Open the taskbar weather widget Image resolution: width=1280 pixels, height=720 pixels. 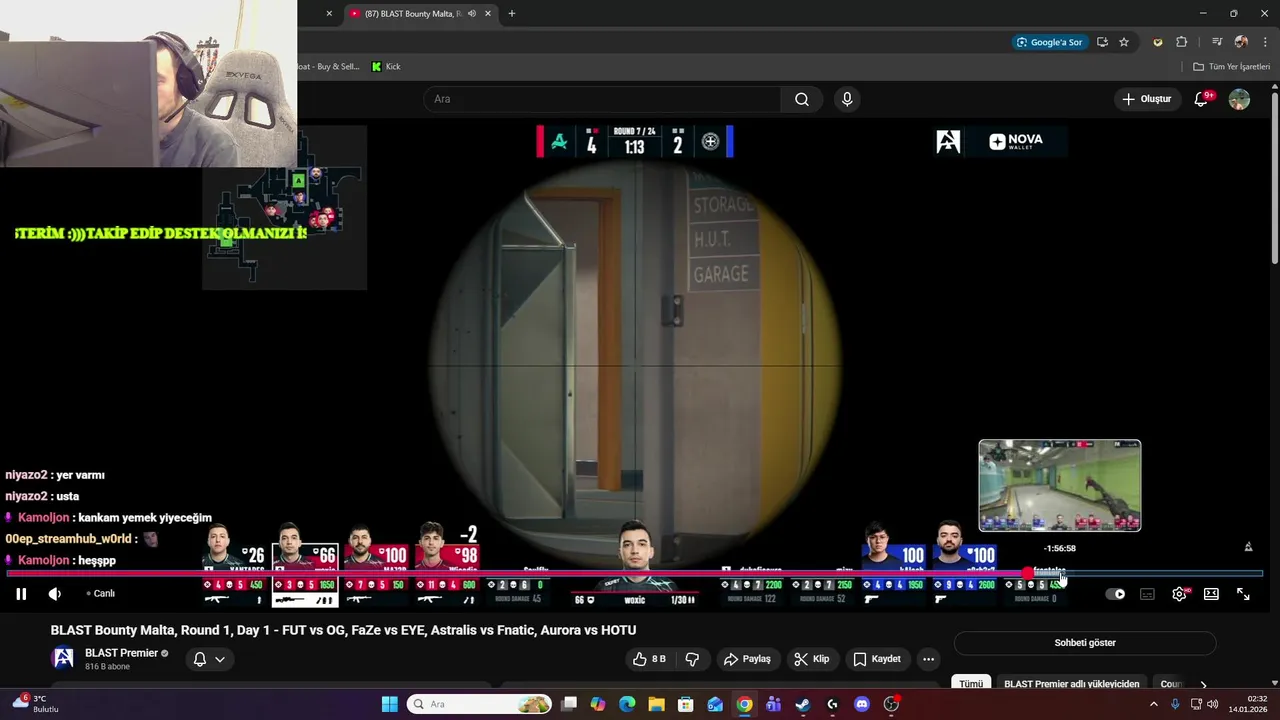pyautogui.click(x=35, y=704)
